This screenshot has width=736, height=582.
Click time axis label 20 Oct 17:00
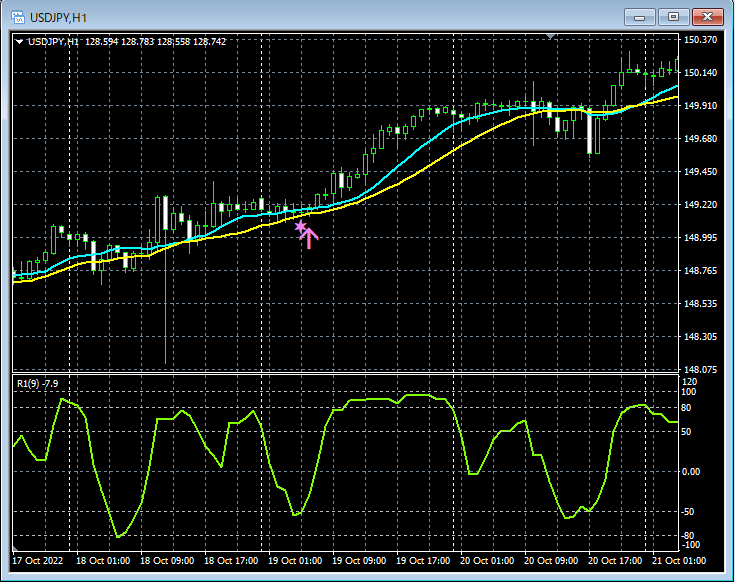pos(615,561)
